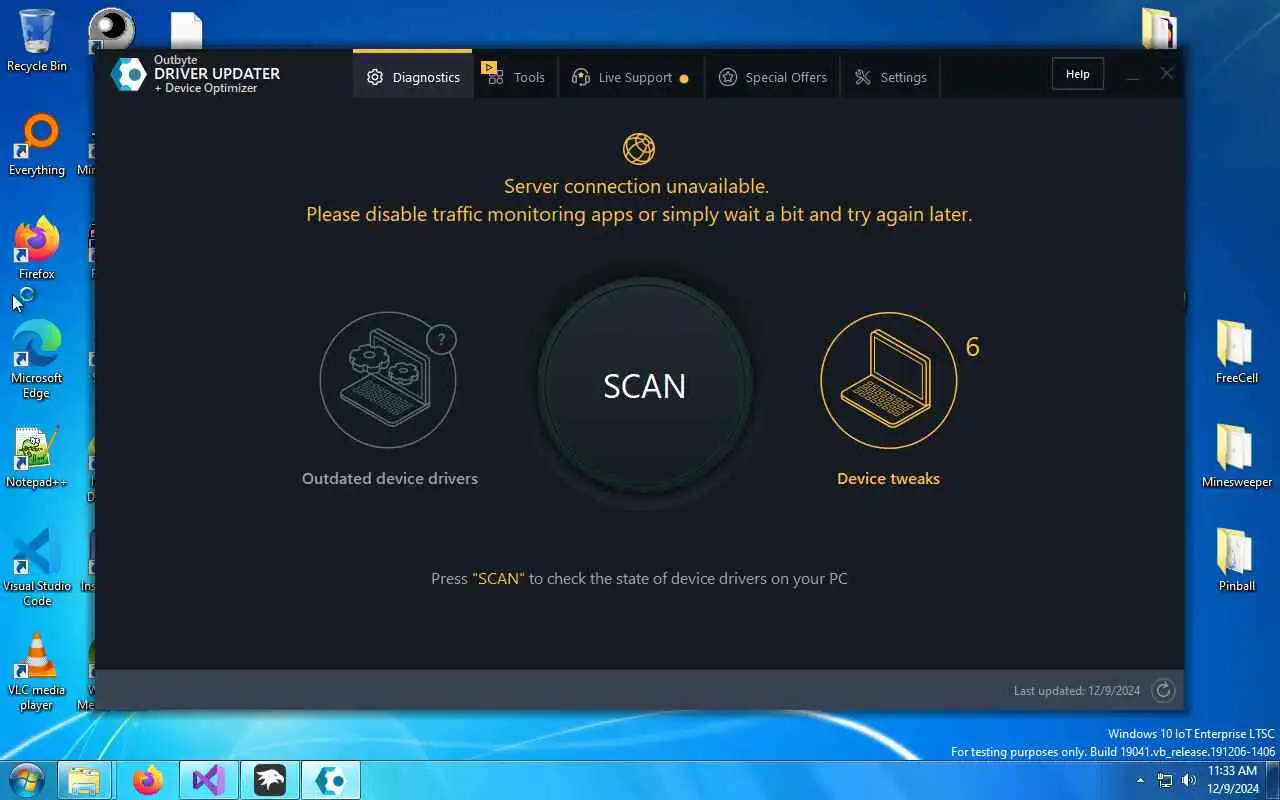Select the Firefox desktop shortcut

point(37,248)
